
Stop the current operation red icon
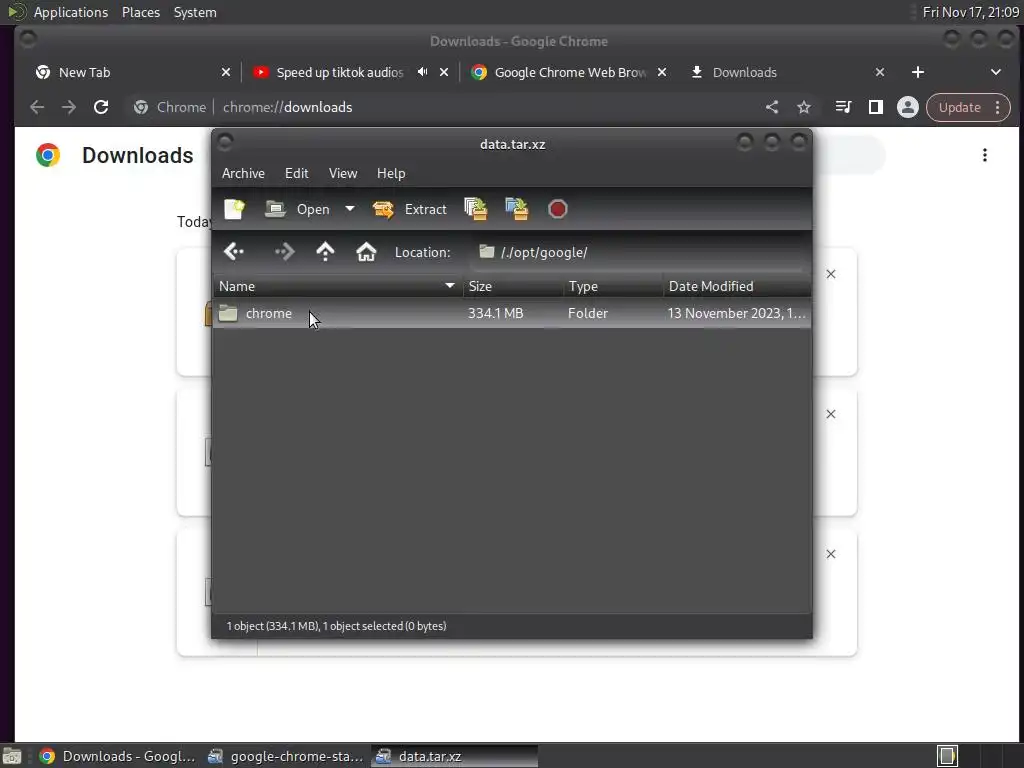click(x=558, y=209)
